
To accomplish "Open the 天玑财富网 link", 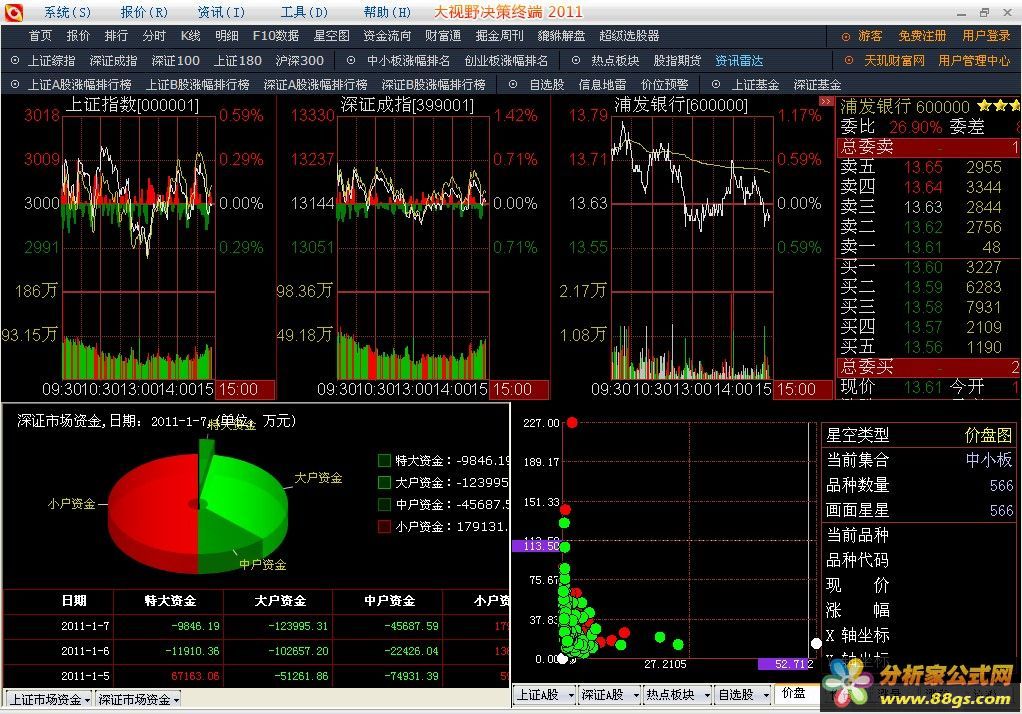I will pyautogui.click(x=894, y=61).
